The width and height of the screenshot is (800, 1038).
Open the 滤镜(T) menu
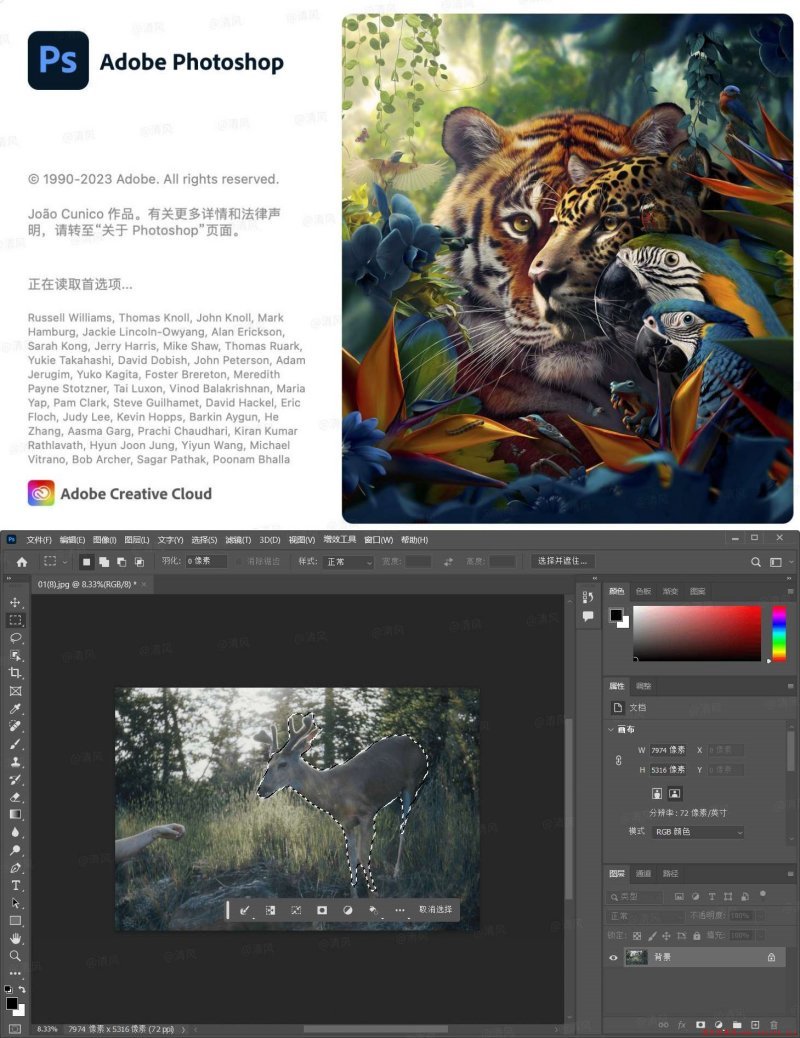pyautogui.click(x=238, y=540)
